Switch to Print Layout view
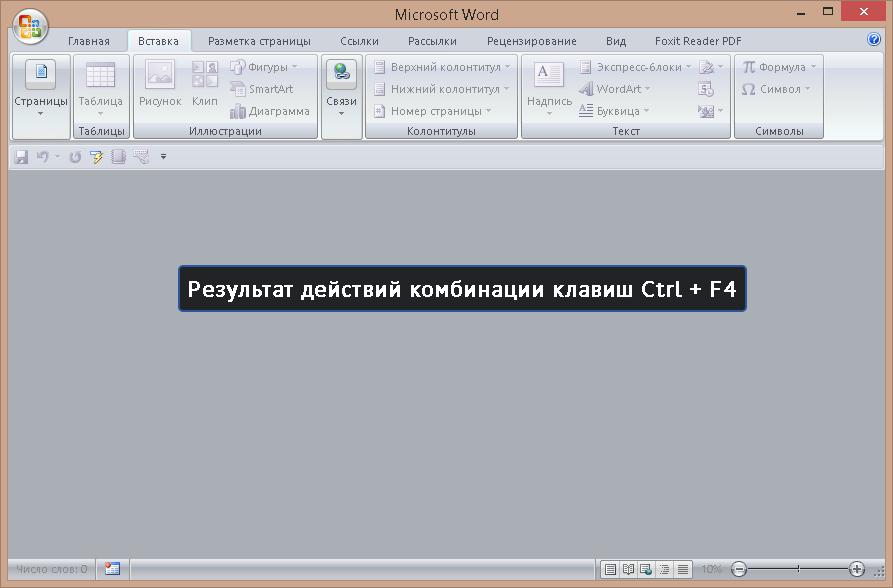 (x=609, y=569)
